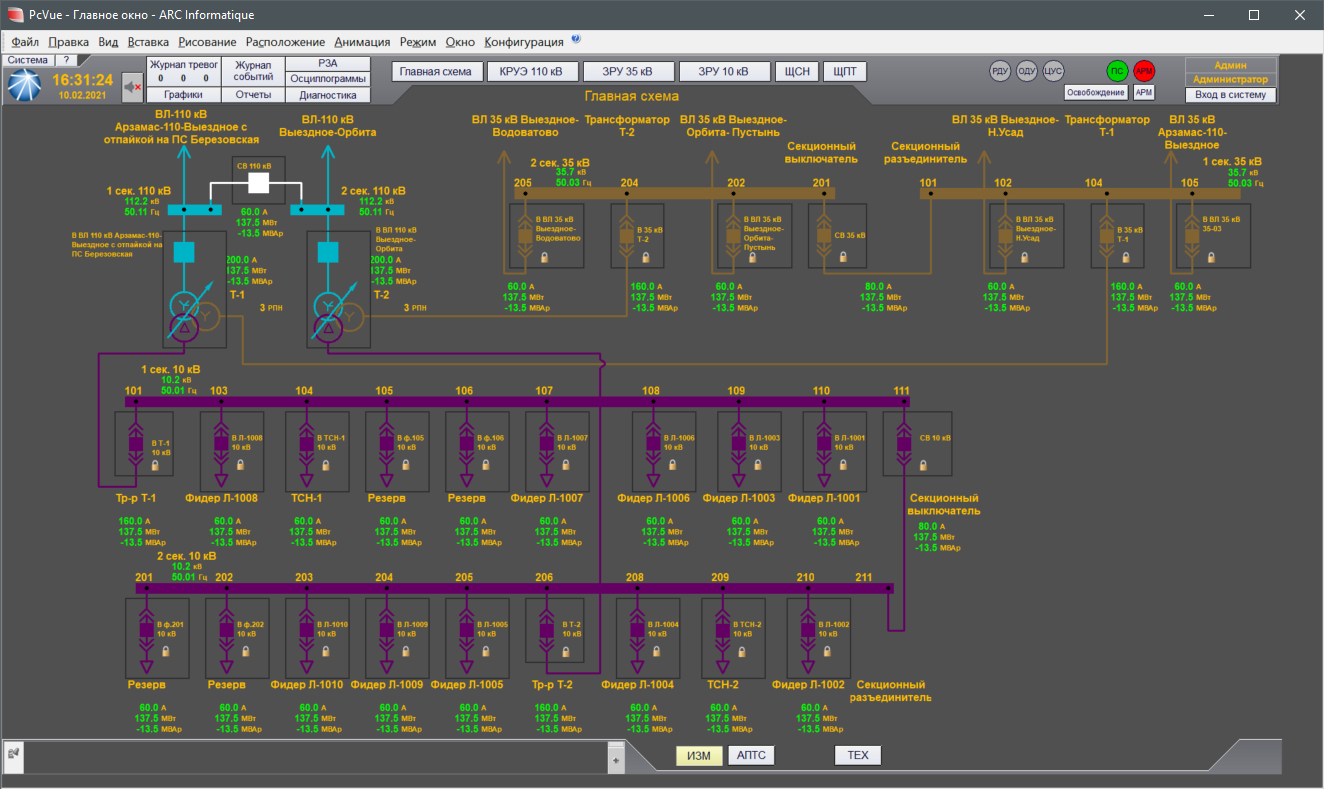This screenshot has height=789, width=1324.
Task: Click the cell 204 В 35 кВ Т-2 breaker
Action: tap(627, 237)
